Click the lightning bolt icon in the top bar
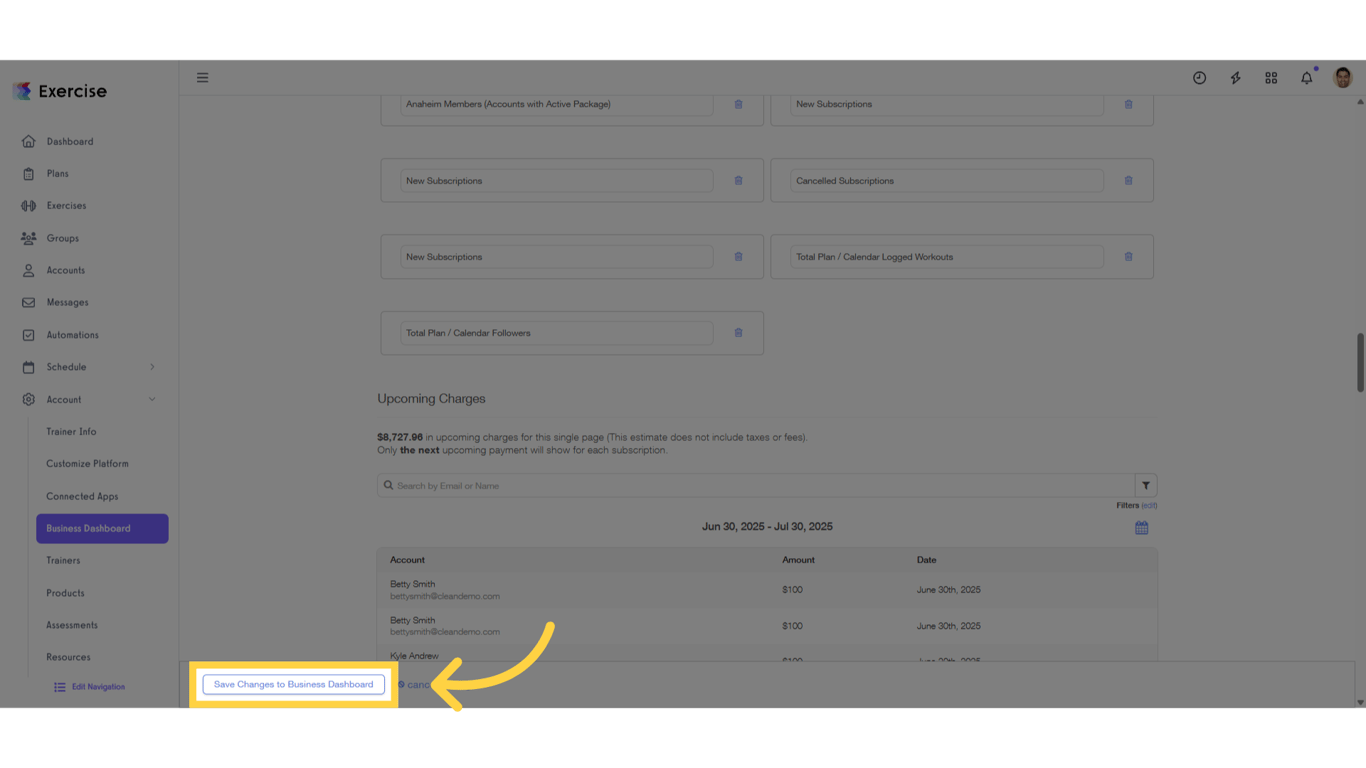1366x768 pixels. tap(1235, 77)
